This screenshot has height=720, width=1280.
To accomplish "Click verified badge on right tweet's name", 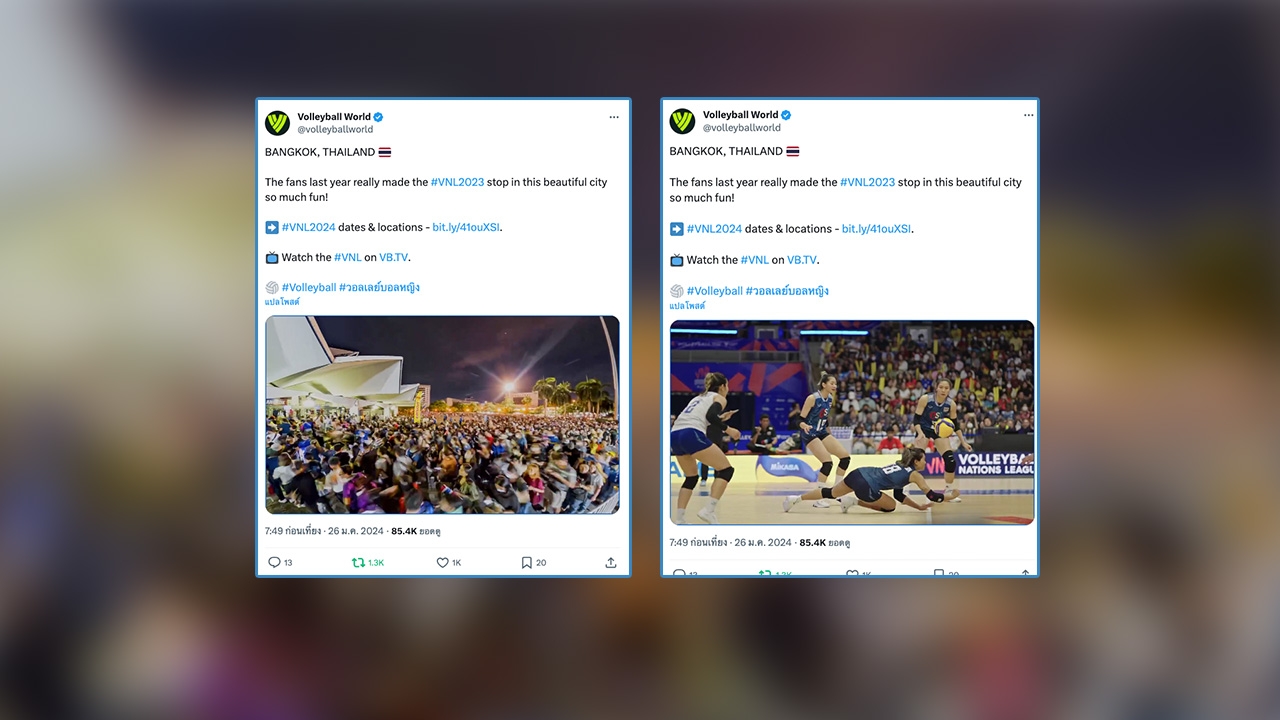I will pyautogui.click(x=786, y=115).
